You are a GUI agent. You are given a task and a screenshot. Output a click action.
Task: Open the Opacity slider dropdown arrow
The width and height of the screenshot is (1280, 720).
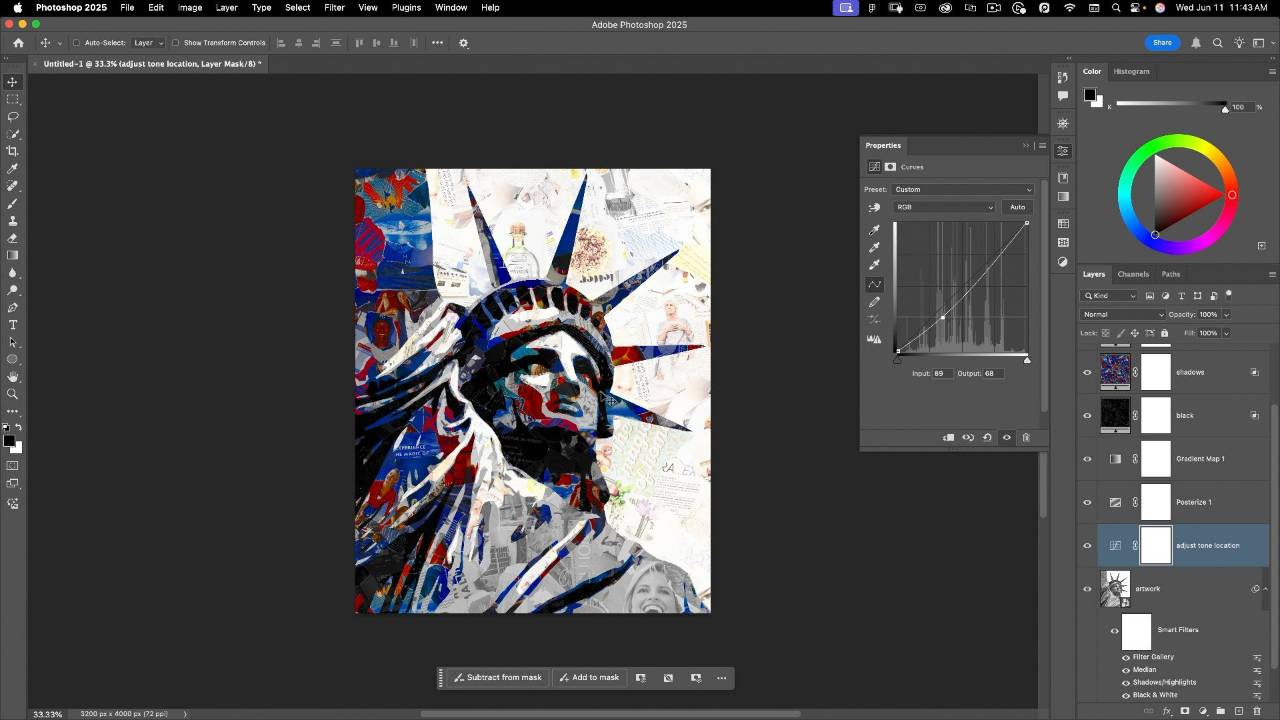[1226, 315]
